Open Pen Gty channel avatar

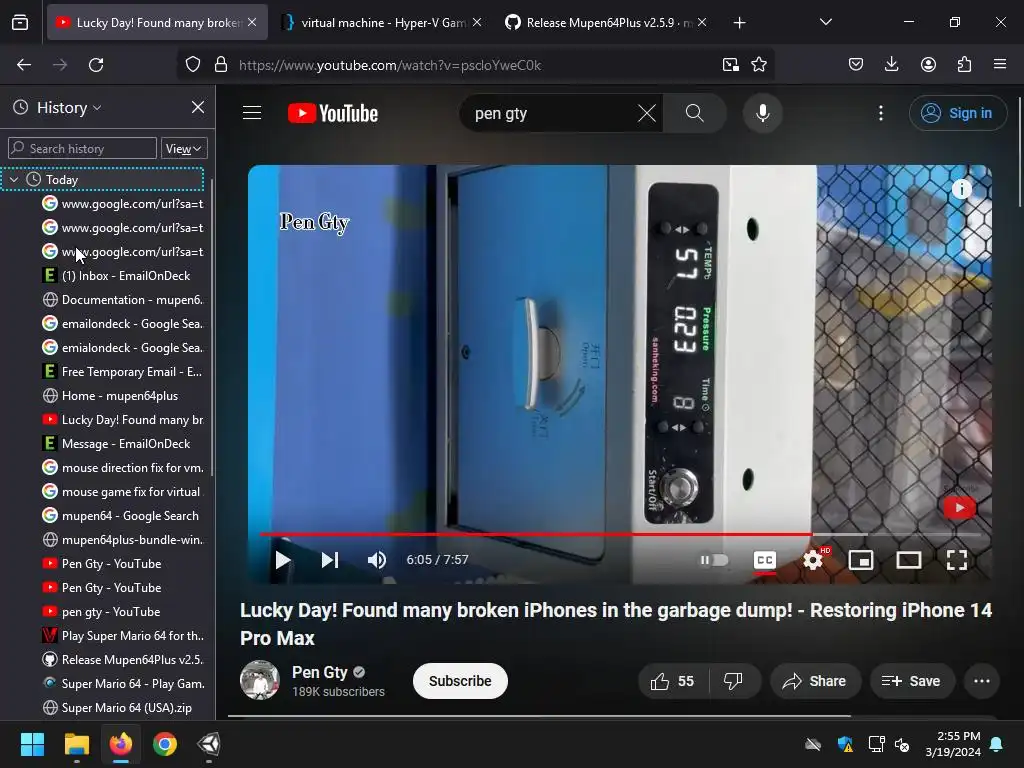coord(260,680)
